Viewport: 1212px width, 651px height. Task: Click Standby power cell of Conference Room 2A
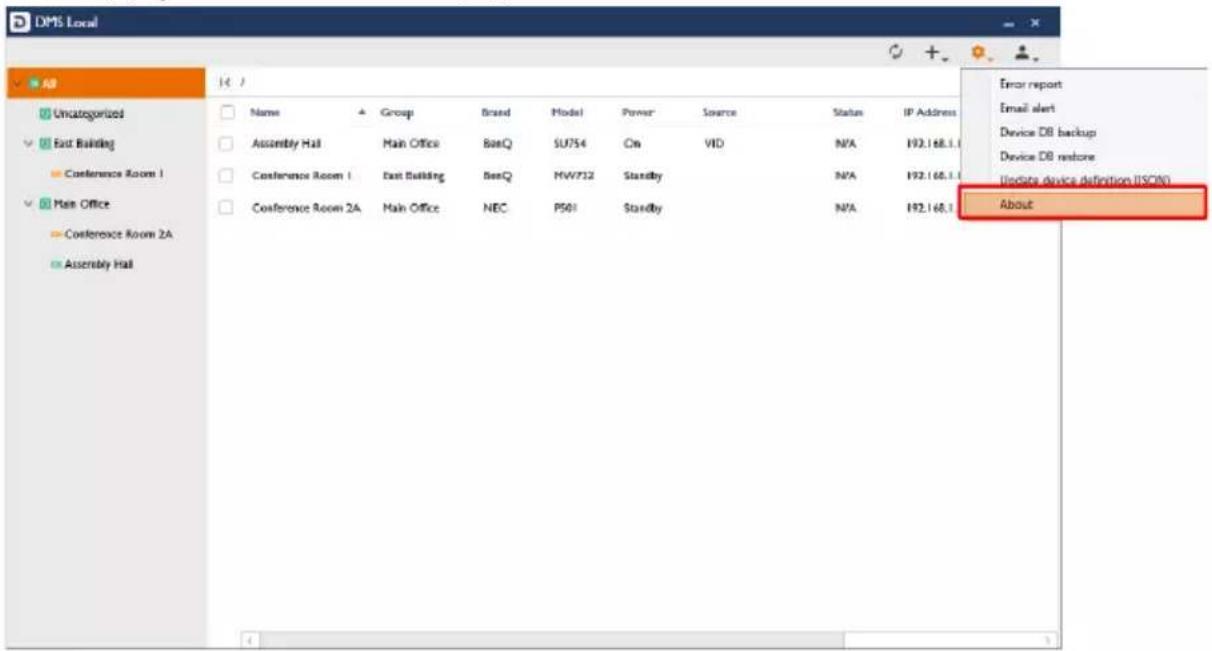[x=642, y=207]
